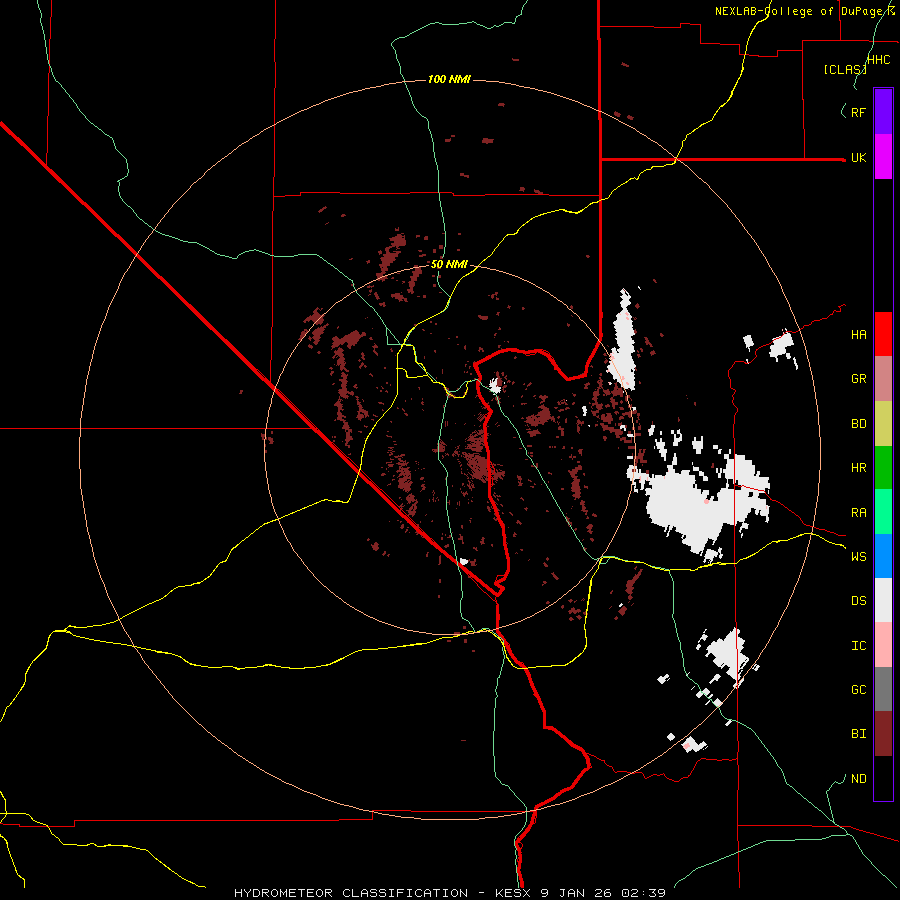Click the GC legend label
This screenshot has width=900, height=900.
tap(858, 690)
